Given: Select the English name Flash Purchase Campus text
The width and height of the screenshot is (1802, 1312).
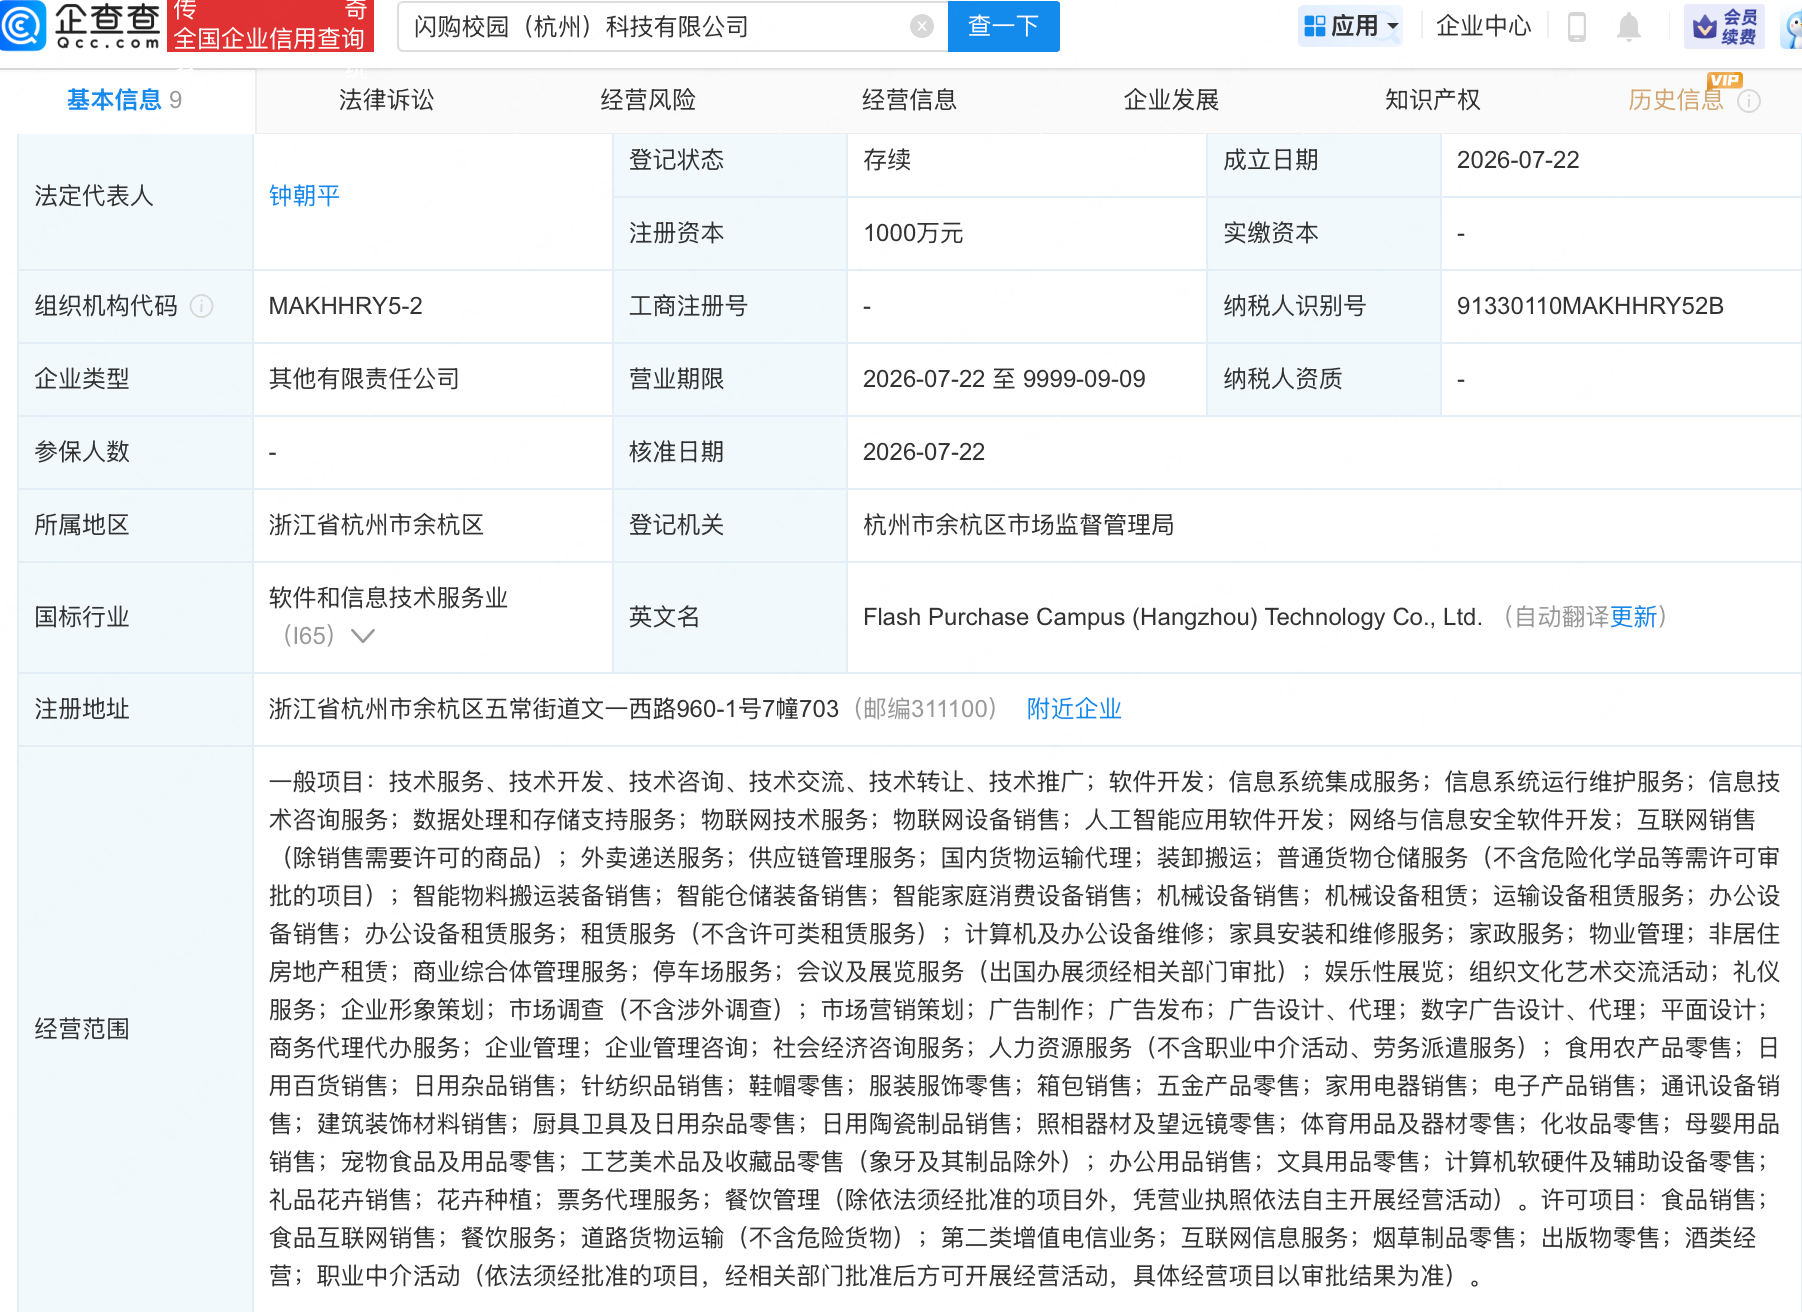Looking at the screenshot, I should [x=1172, y=617].
